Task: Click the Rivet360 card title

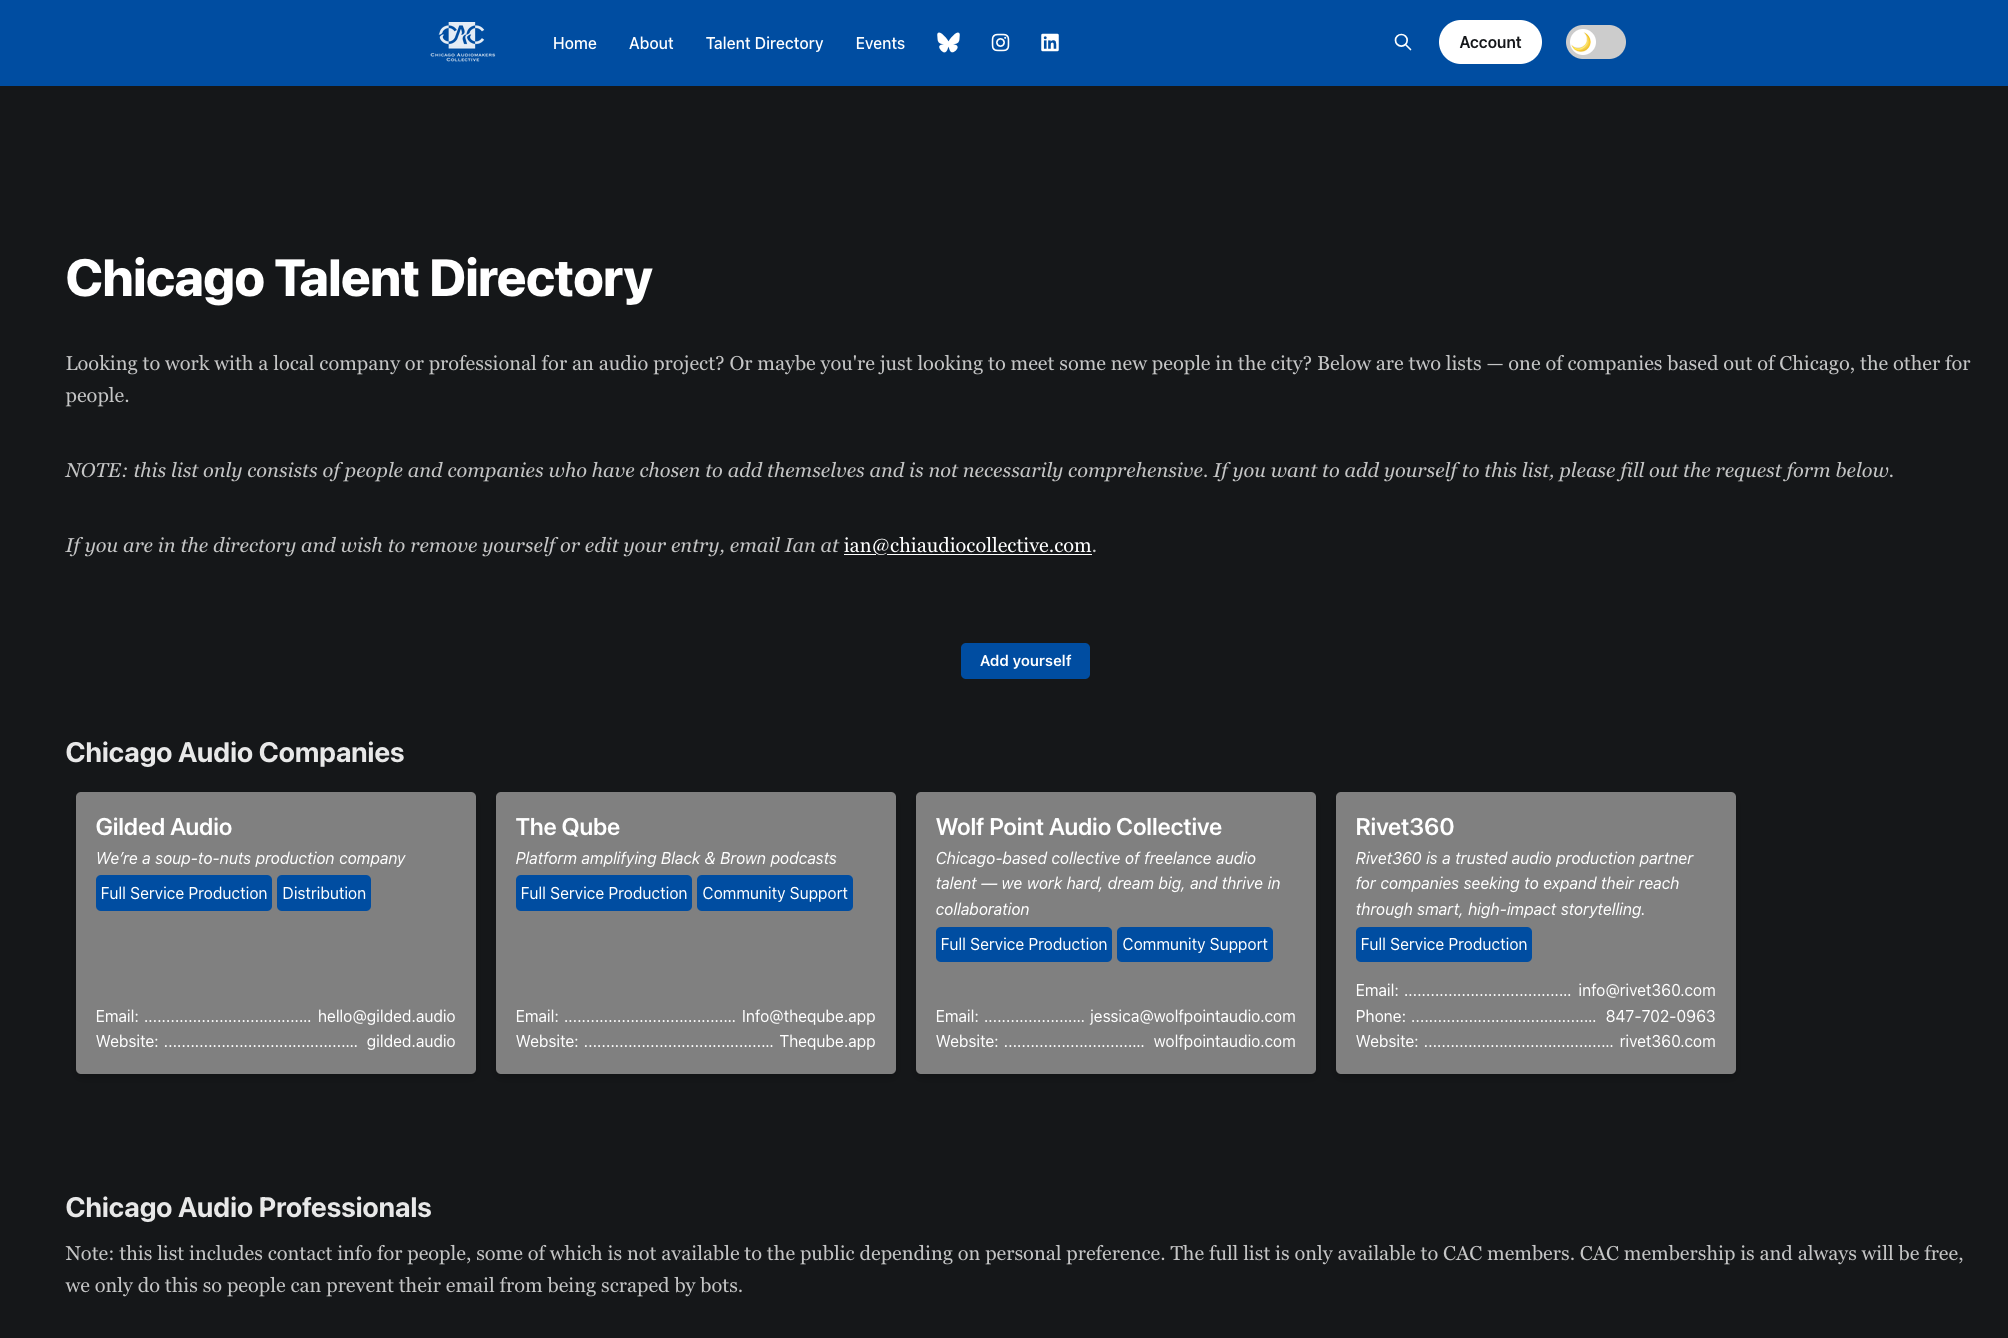Action: (x=1405, y=827)
